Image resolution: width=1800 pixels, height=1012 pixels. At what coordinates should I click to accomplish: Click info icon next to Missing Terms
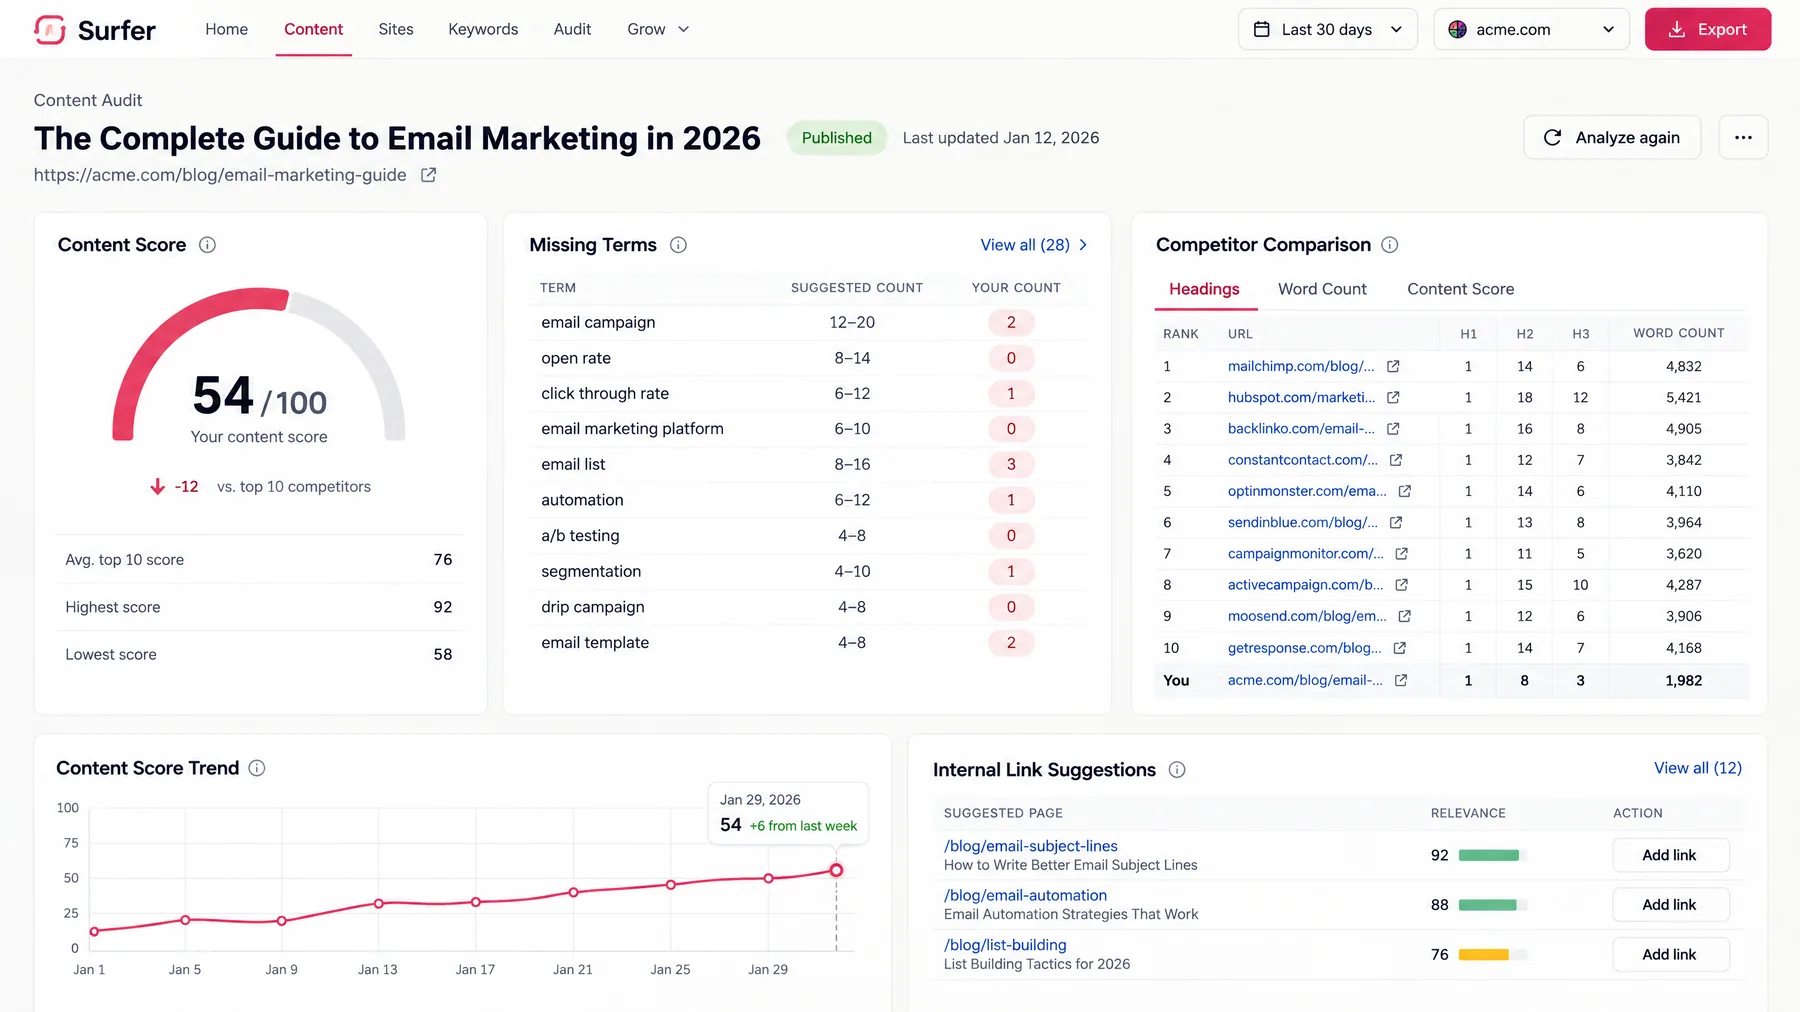(678, 245)
